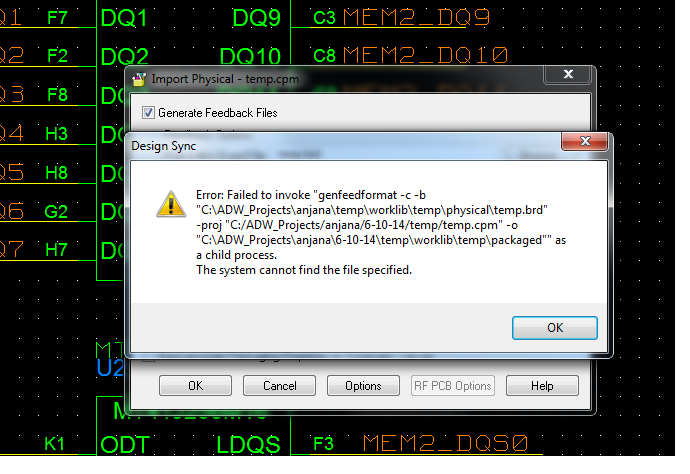This screenshot has height=474, width=690.
Task: Select the MEM2_DQ9 net label
Action: pyautogui.click(x=416, y=18)
